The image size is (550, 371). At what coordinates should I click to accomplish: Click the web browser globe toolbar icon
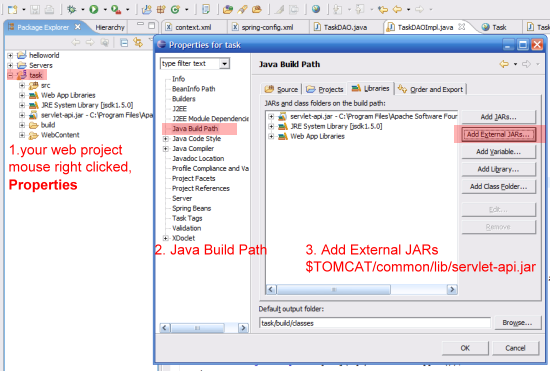pyautogui.click(x=316, y=9)
